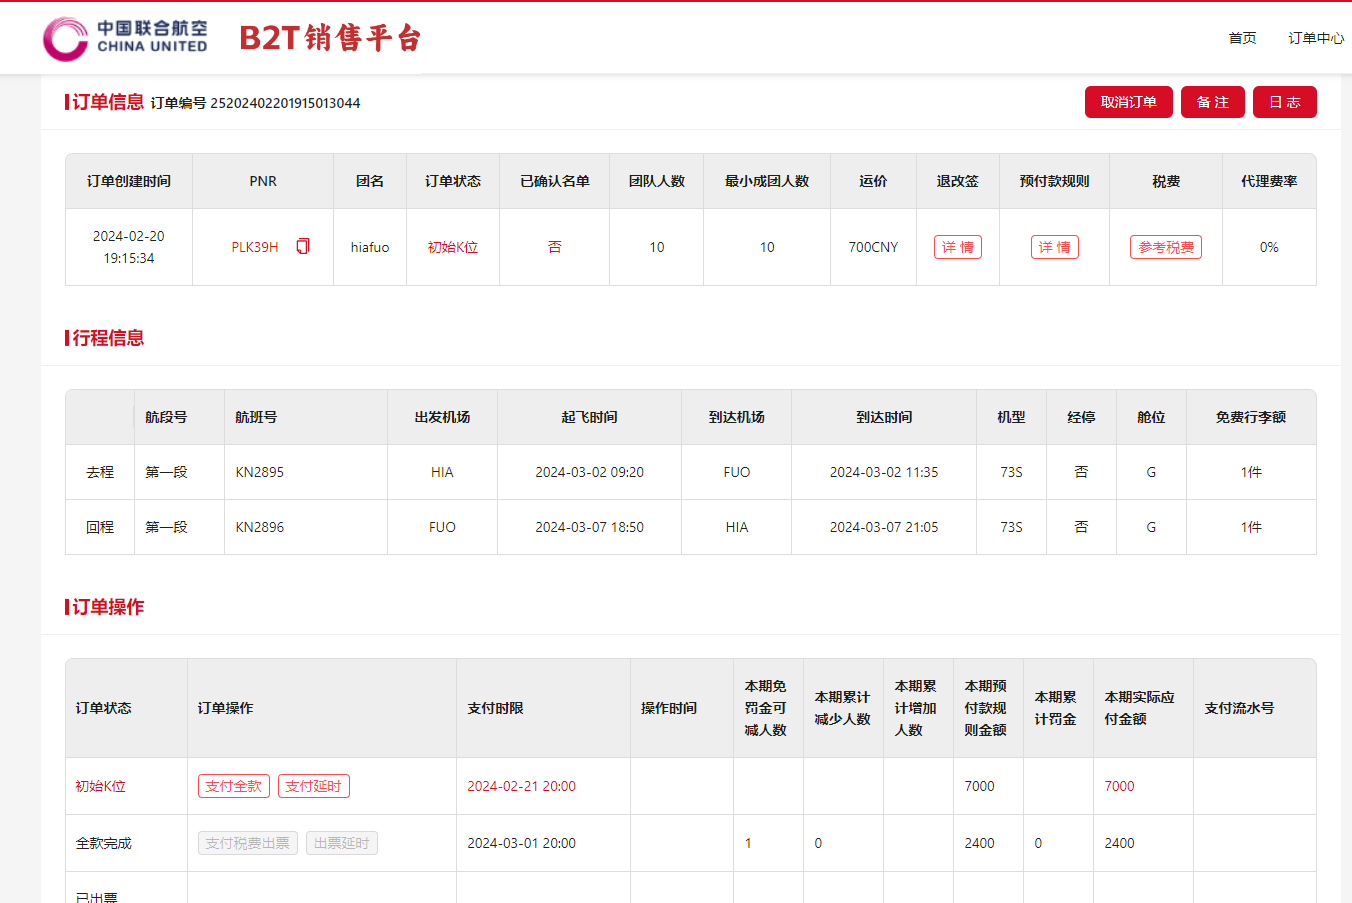Open the 备注 remarks button

click(x=1212, y=102)
